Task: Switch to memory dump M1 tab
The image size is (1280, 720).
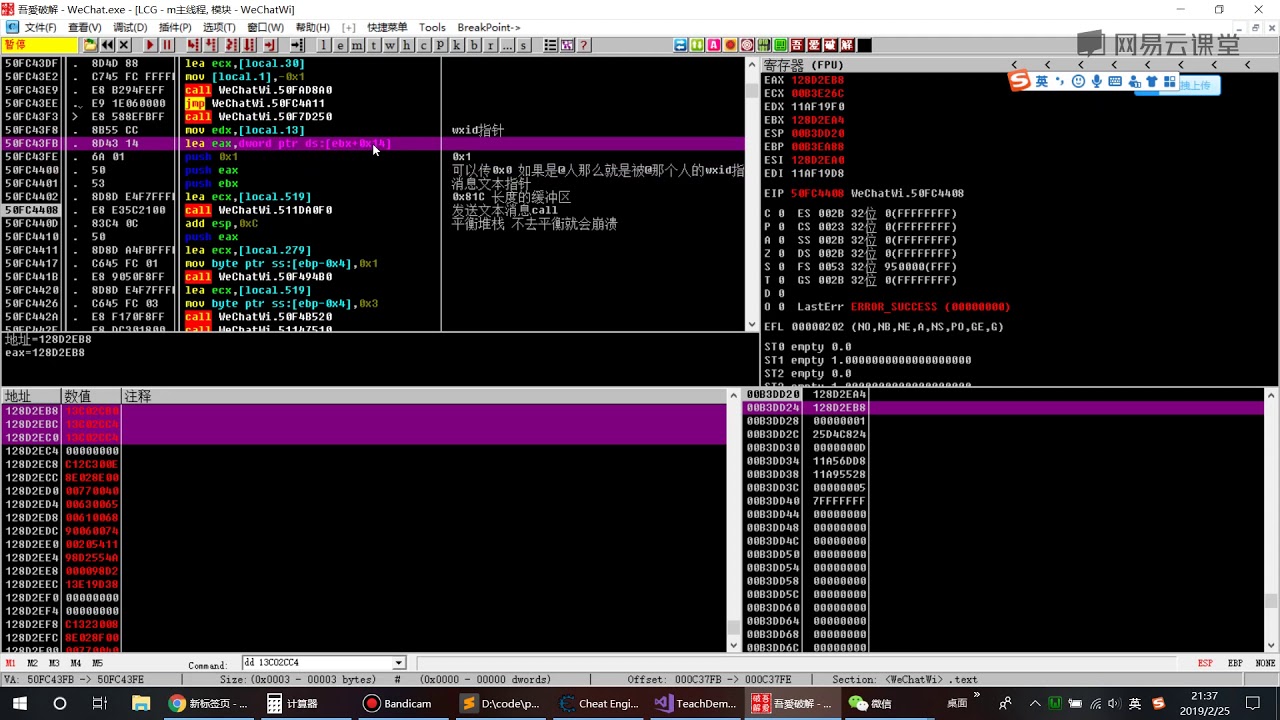Action: point(10,663)
